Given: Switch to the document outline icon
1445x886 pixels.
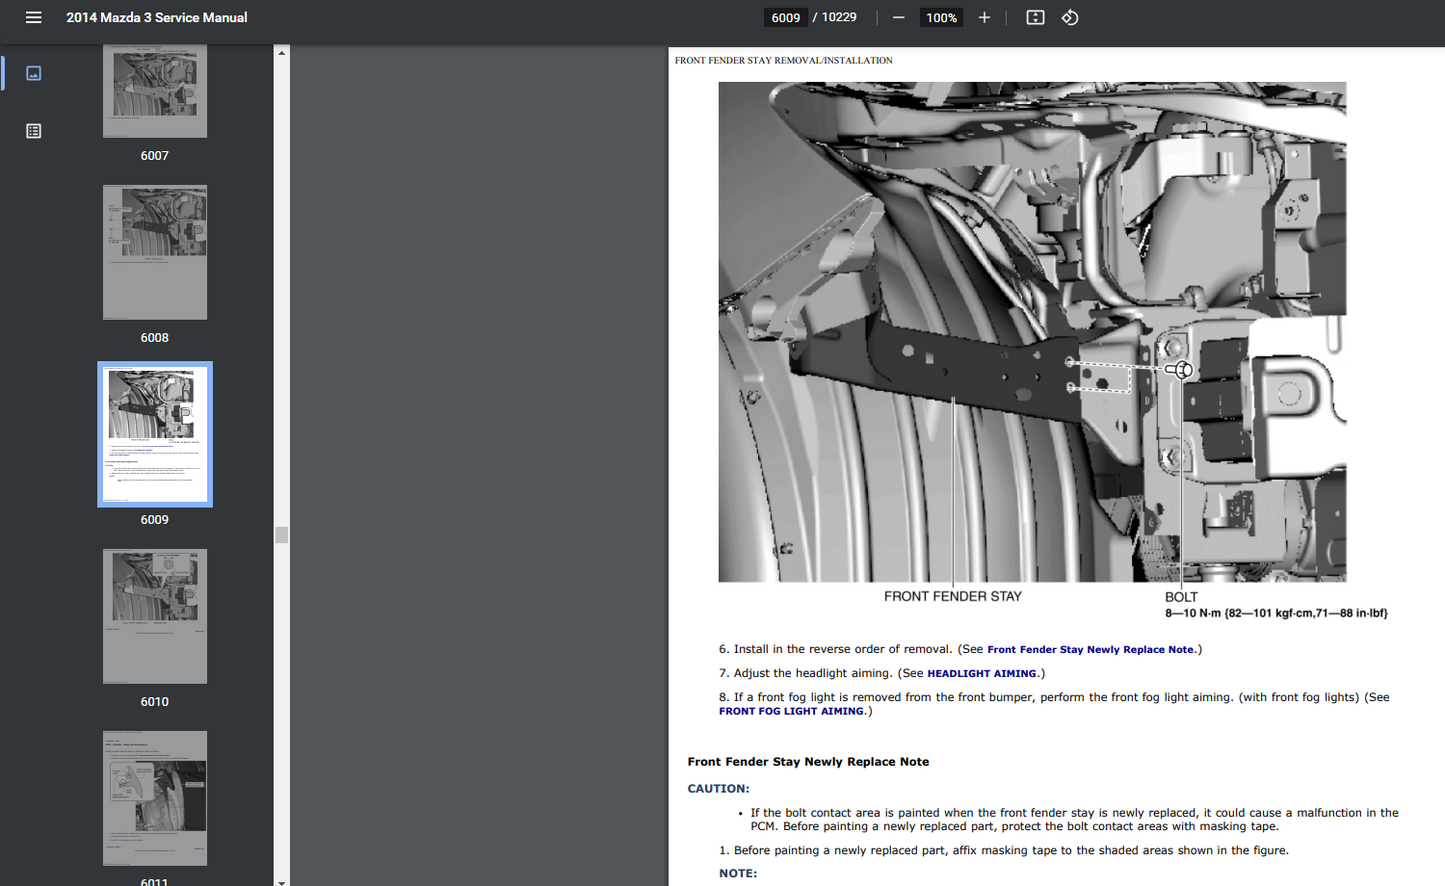Looking at the screenshot, I should (x=33, y=131).
